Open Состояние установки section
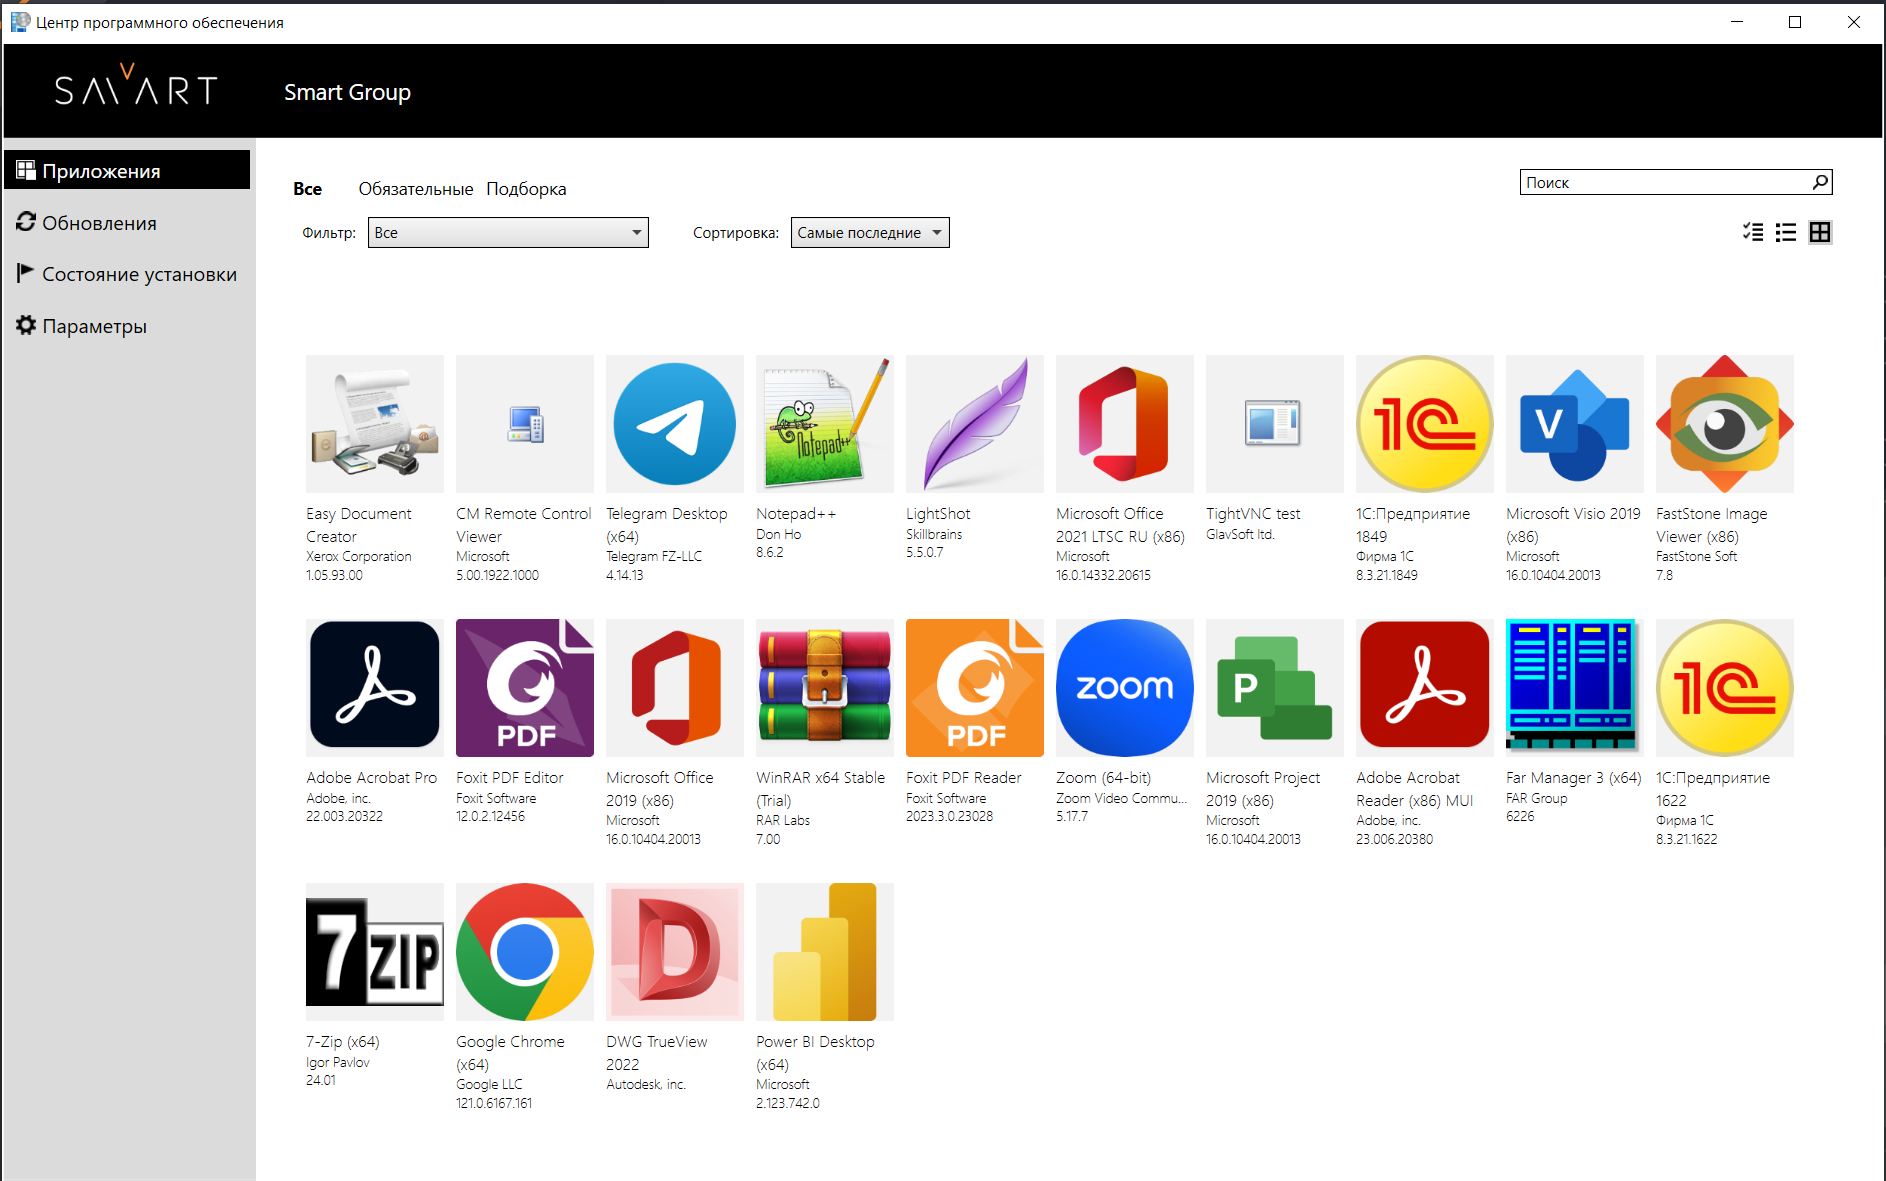Screen dimensions: 1886x1181 [x=139, y=274]
